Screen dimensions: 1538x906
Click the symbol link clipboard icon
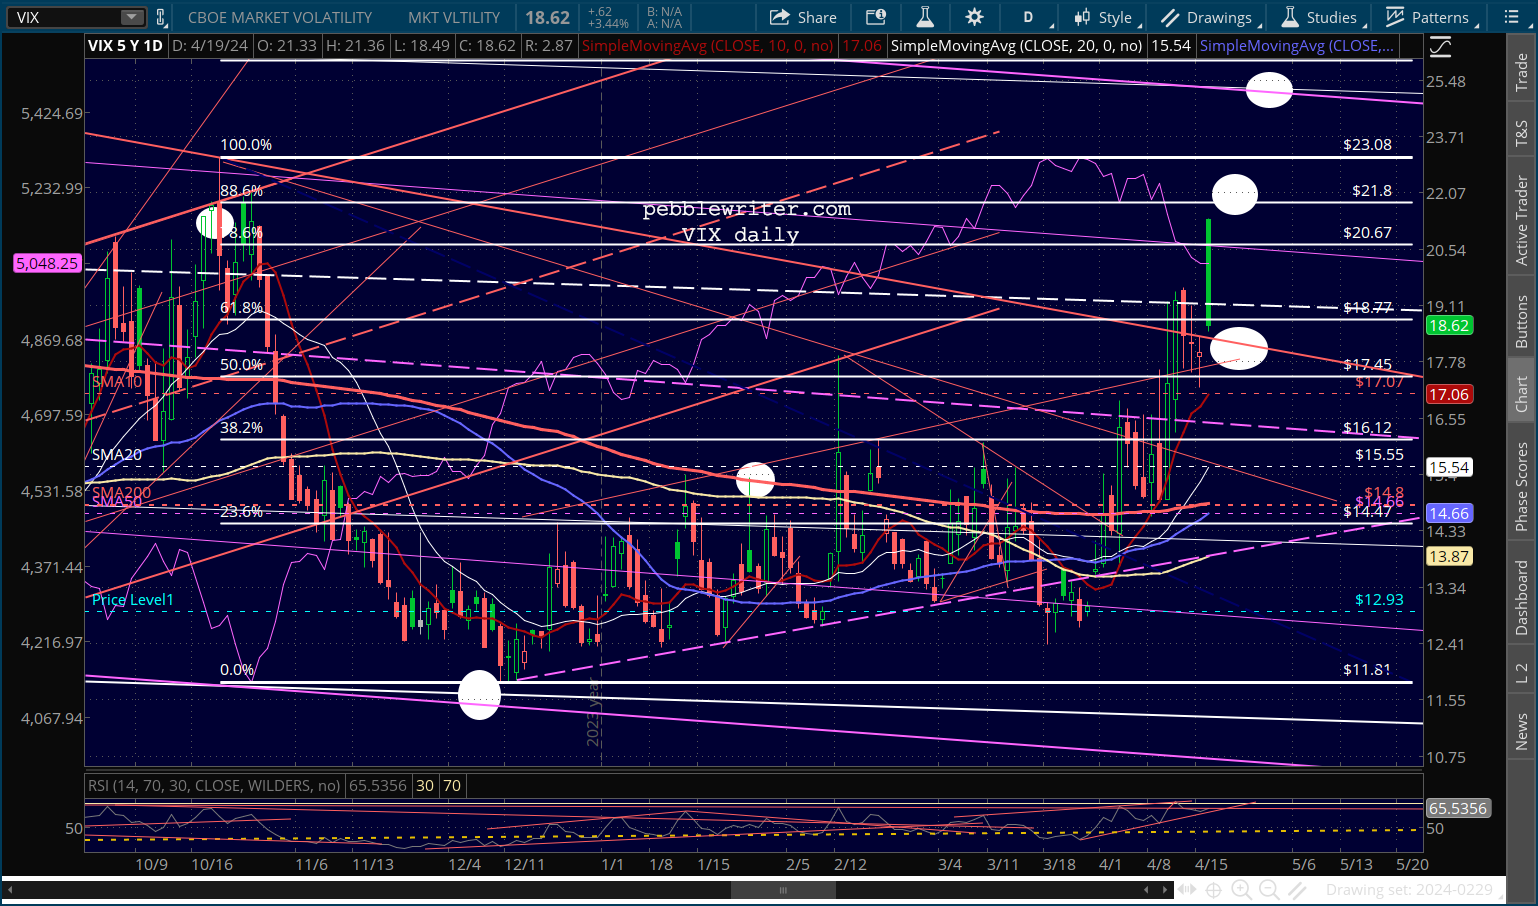(160, 17)
